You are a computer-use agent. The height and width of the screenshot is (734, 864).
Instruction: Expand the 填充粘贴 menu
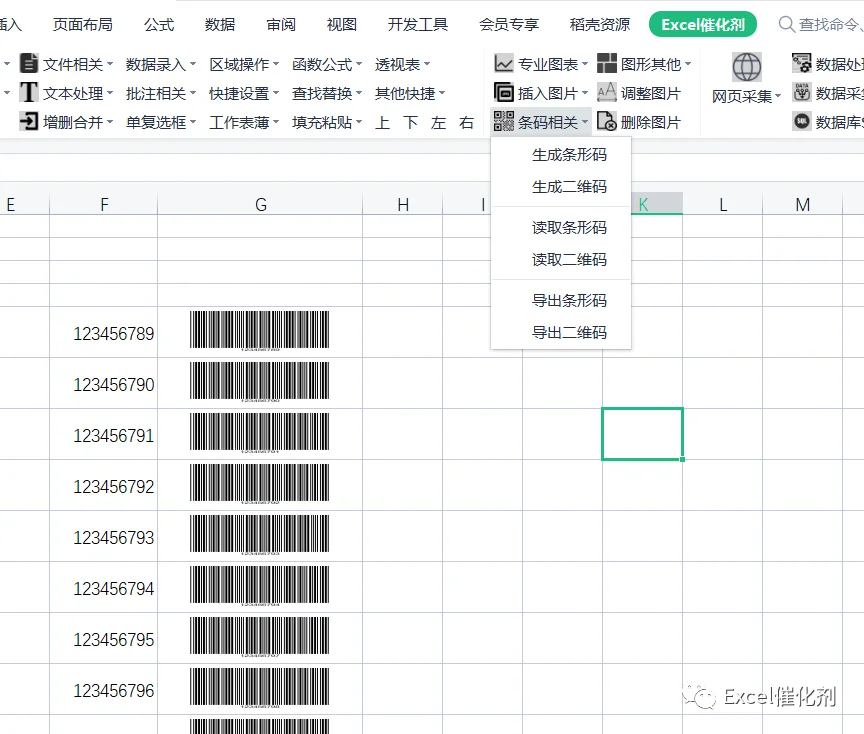point(327,122)
